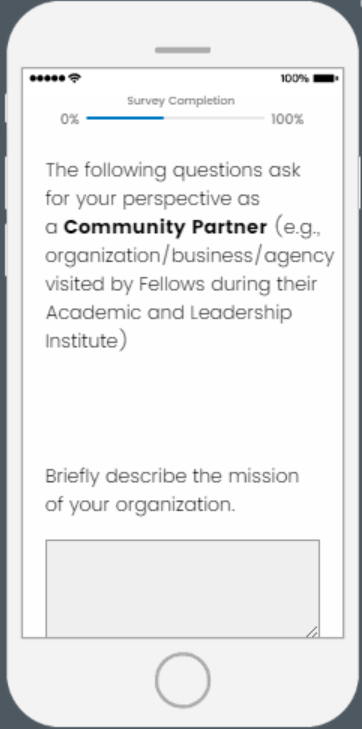
Task: Click the Wi-Fi icon in status bar
Action: [x=74, y=78]
